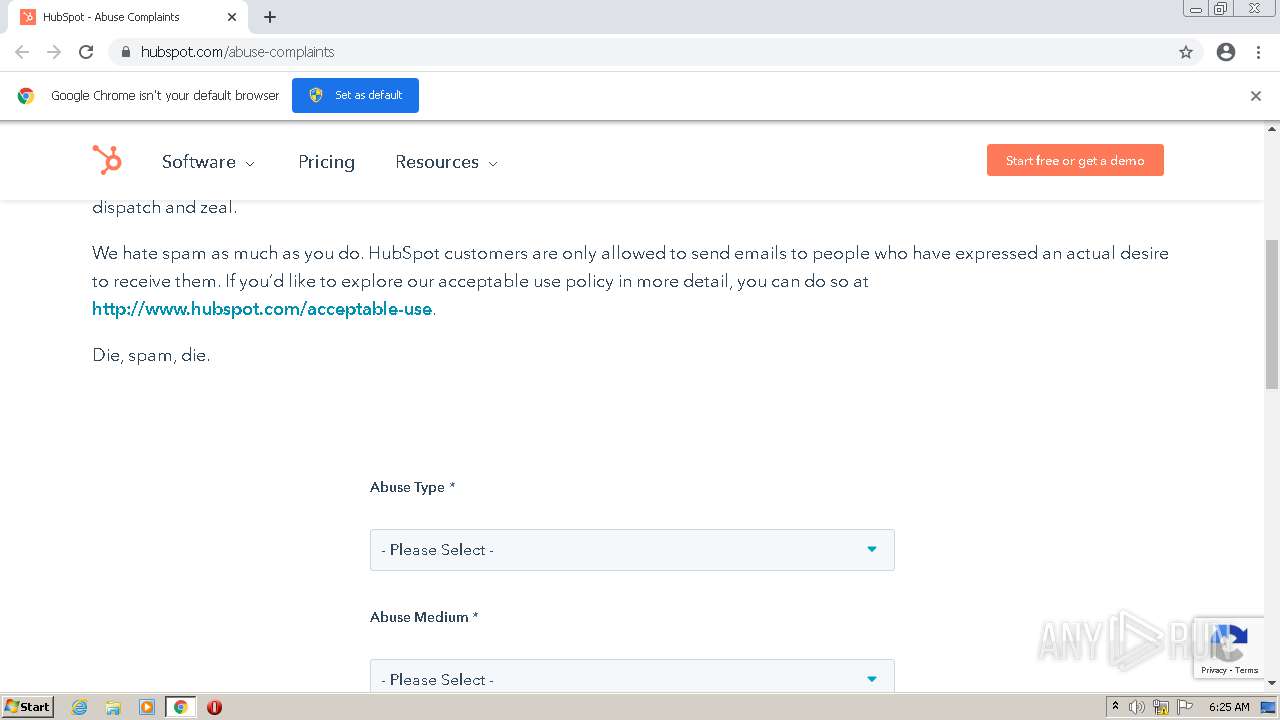Image resolution: width=1280 pixels, height=720 pixels.
Task: Click the volume speaker tray icon
Action: point(1137,707)
